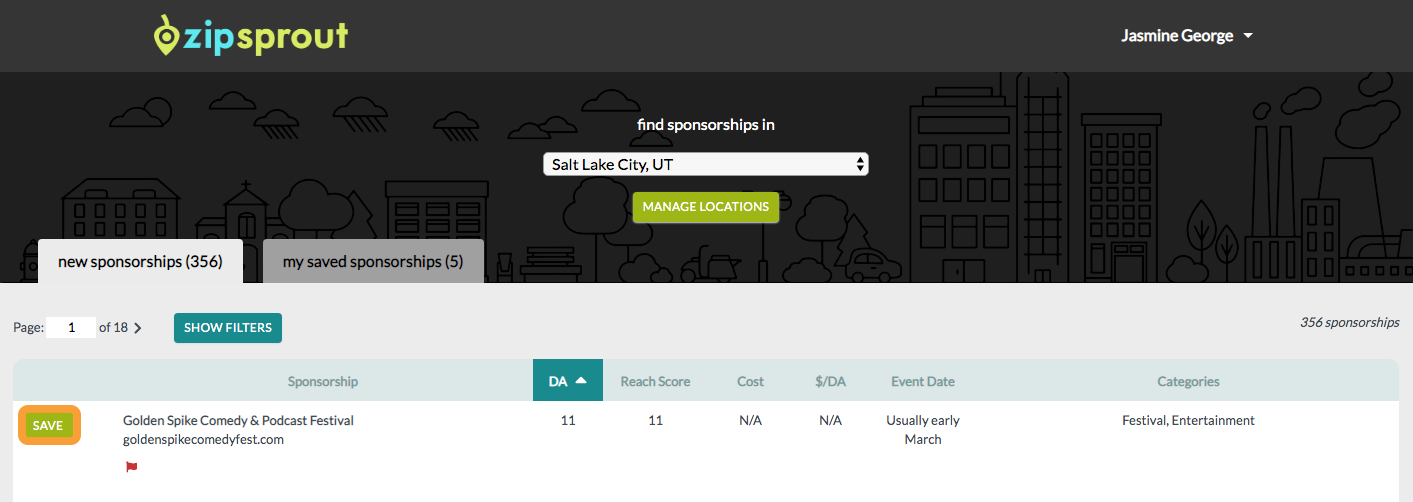The height and width of the screenshot is (502, 1413).
Task: Sort by Event Date column
Action: (923, 381)
